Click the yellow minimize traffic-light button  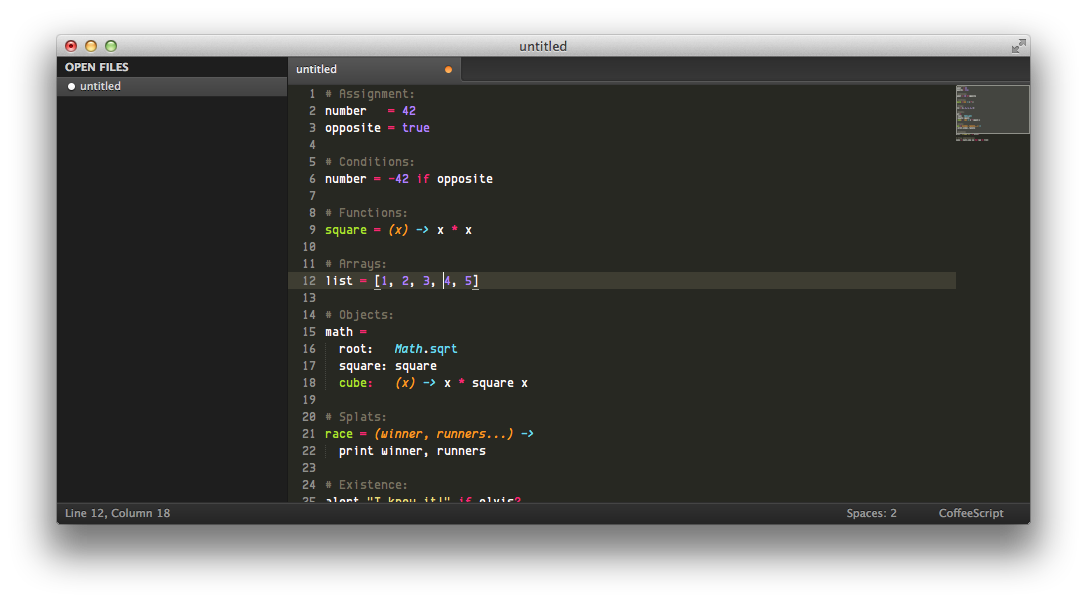90,45
